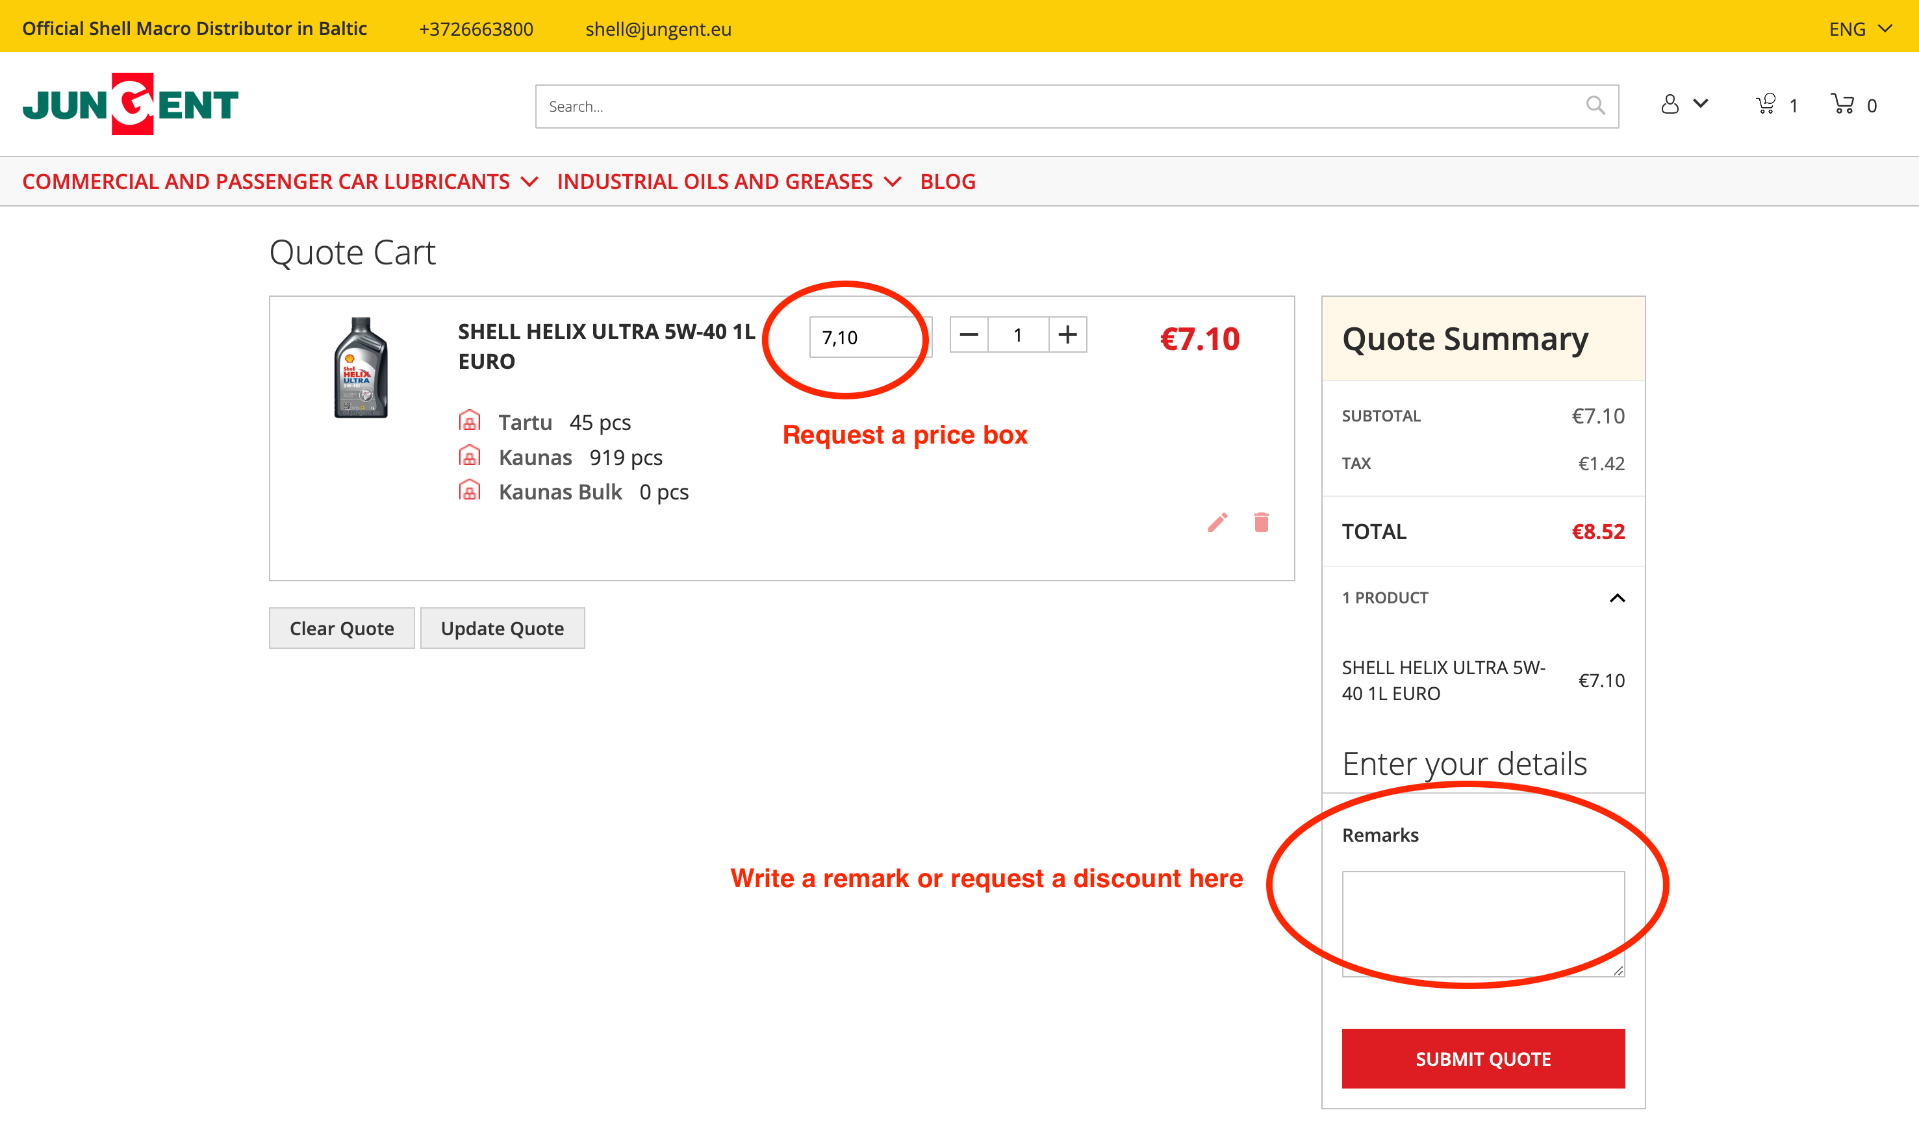The width and height of the screenshot is (1919, 1121).
Task: Remove item using trash icon
Action: point(1261,522)
